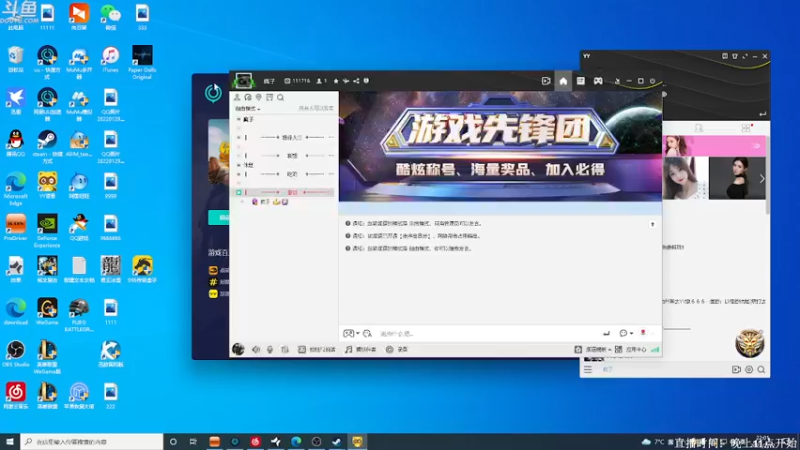Image resolution: width=800 pixels, height=450 pixels.
Task: Open Task View on the taskbar
Action: 193,441
